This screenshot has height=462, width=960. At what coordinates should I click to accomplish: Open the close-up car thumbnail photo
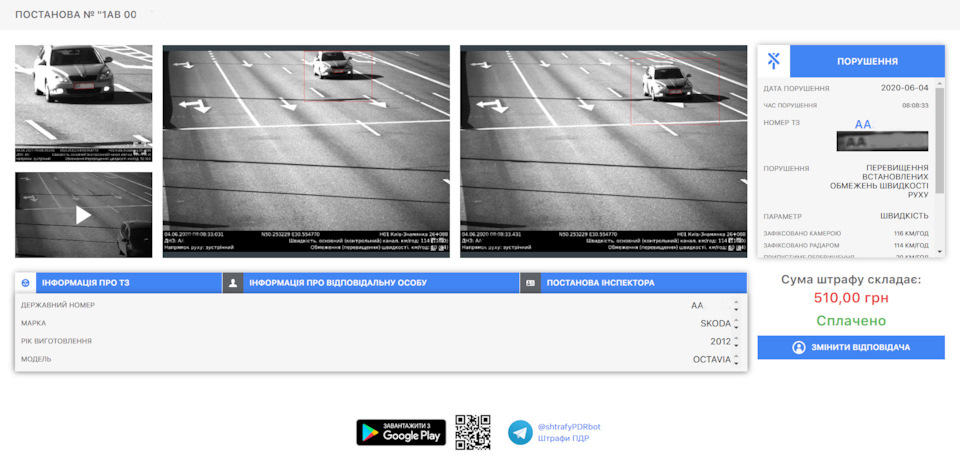point(84,103)
